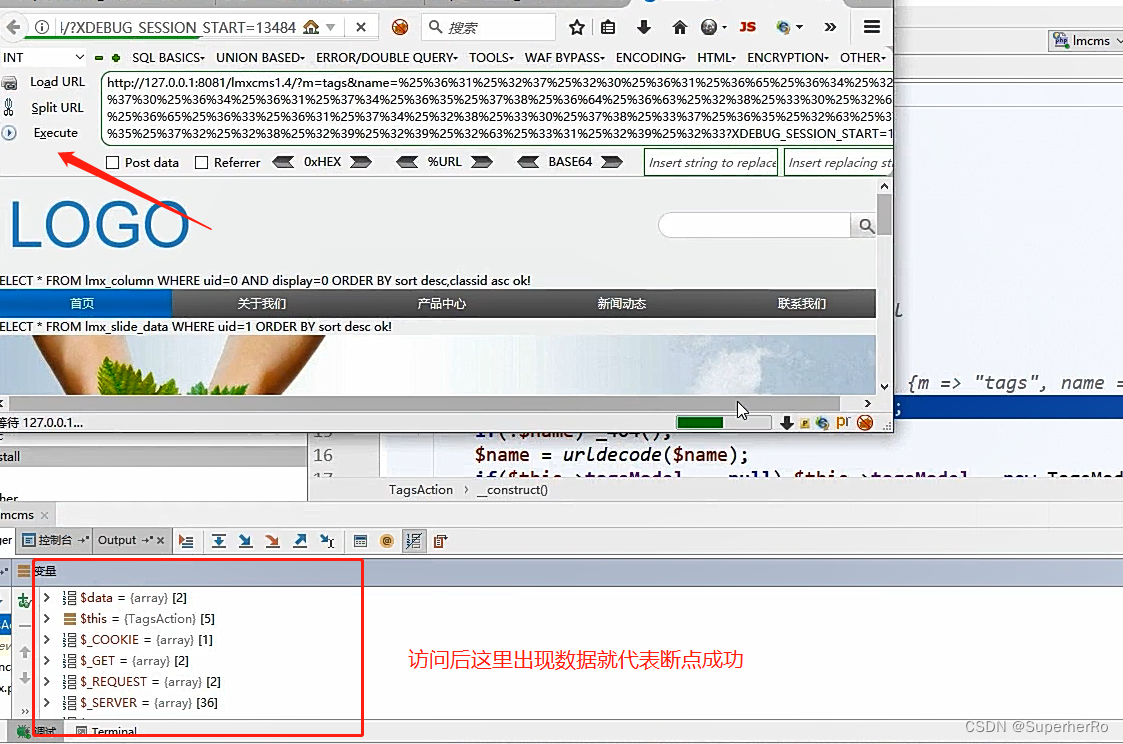1123x744 pixels.
Task: Click the Load URL button
Action: tap(57, 82)
